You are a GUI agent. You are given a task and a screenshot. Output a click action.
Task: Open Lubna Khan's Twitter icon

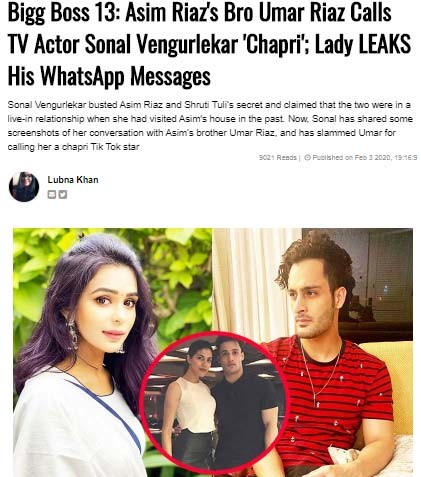(x=63, y=194)
